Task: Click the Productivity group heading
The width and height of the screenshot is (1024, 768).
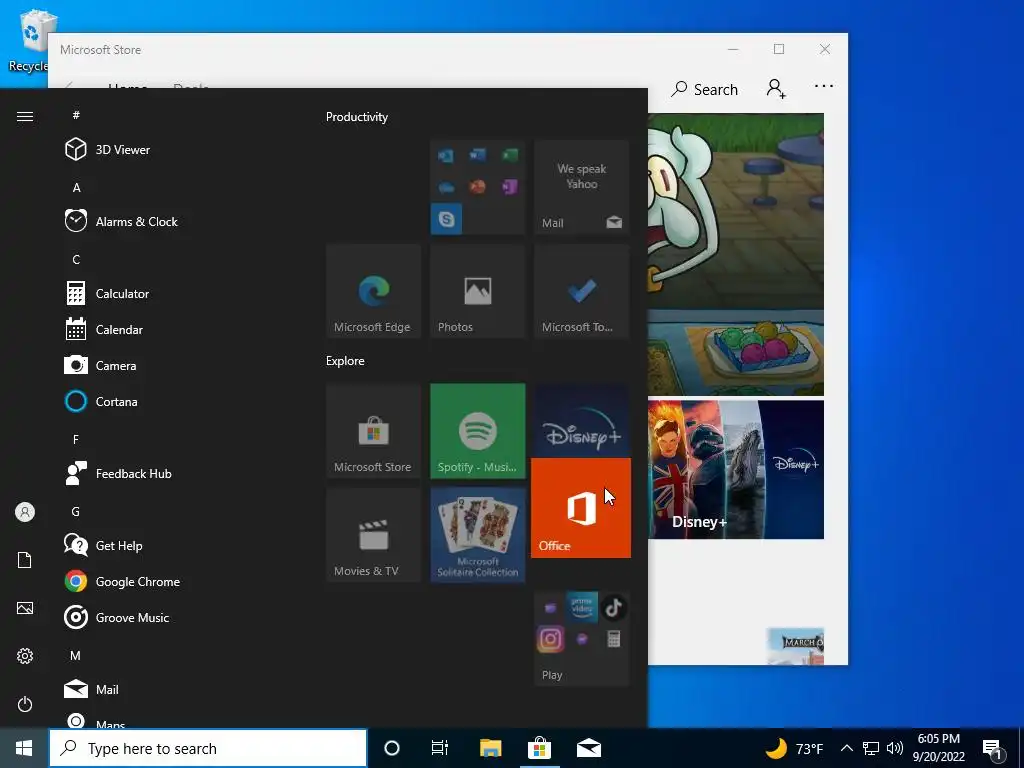Action: pos(357,117)
